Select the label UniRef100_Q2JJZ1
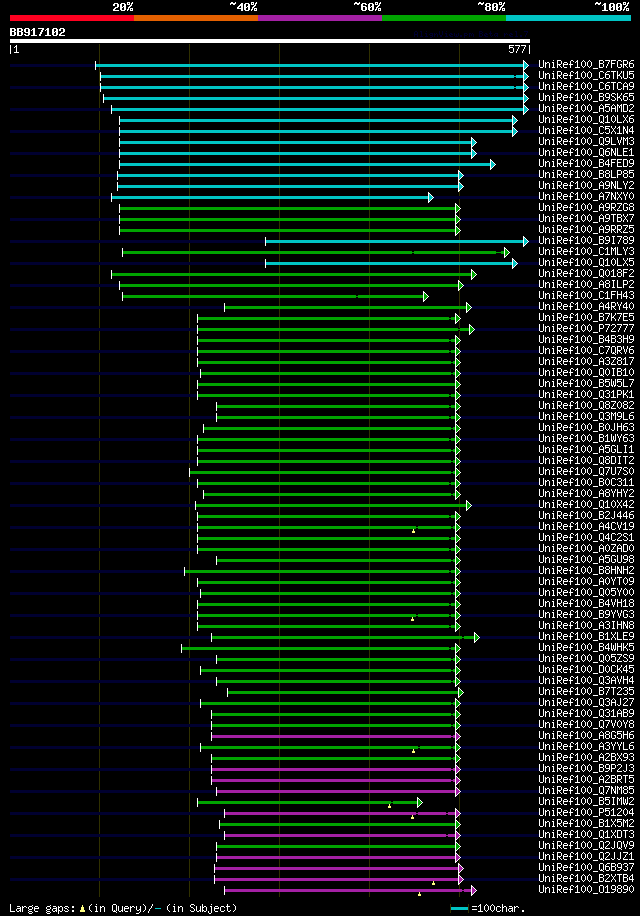 tap(586, 856)
